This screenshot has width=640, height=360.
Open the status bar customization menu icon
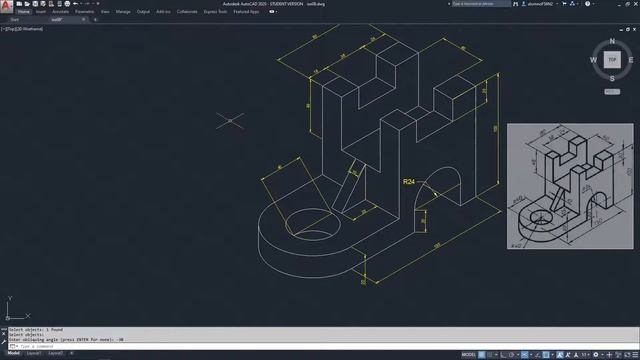click(635, 355)
